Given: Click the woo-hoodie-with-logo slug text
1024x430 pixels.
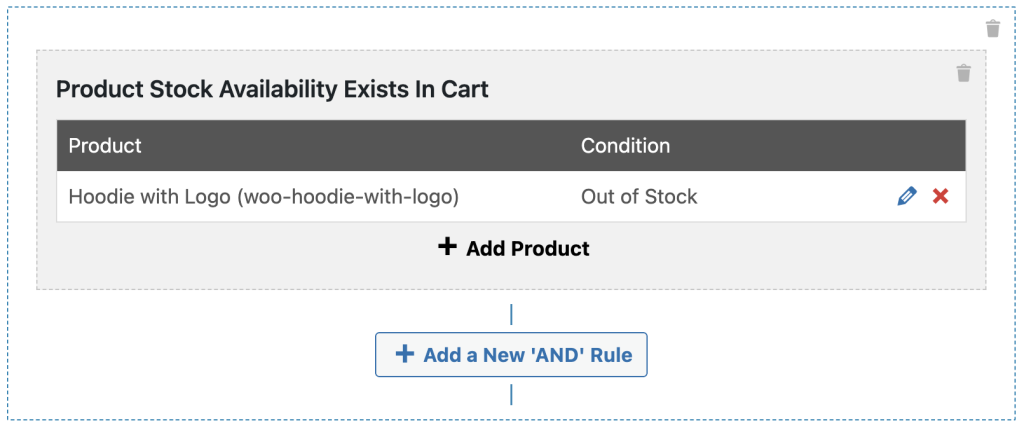Looking at the screenshot, I should tap(348, 197).
